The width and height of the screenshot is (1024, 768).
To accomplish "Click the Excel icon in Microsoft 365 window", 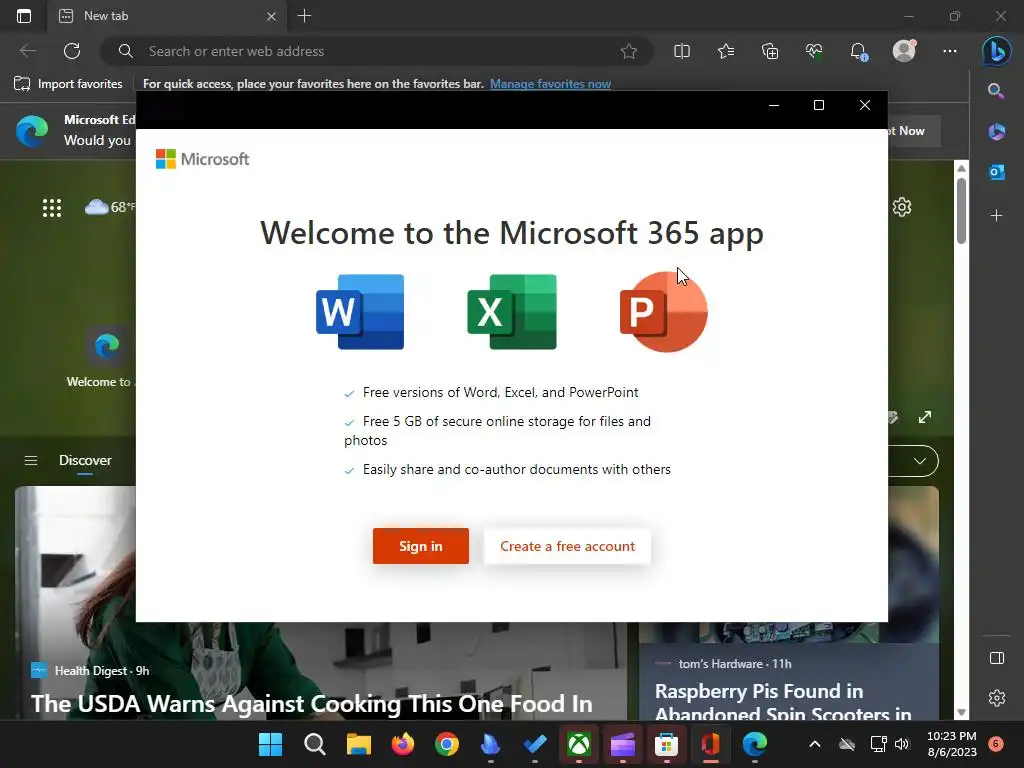I will coord(512,312).
